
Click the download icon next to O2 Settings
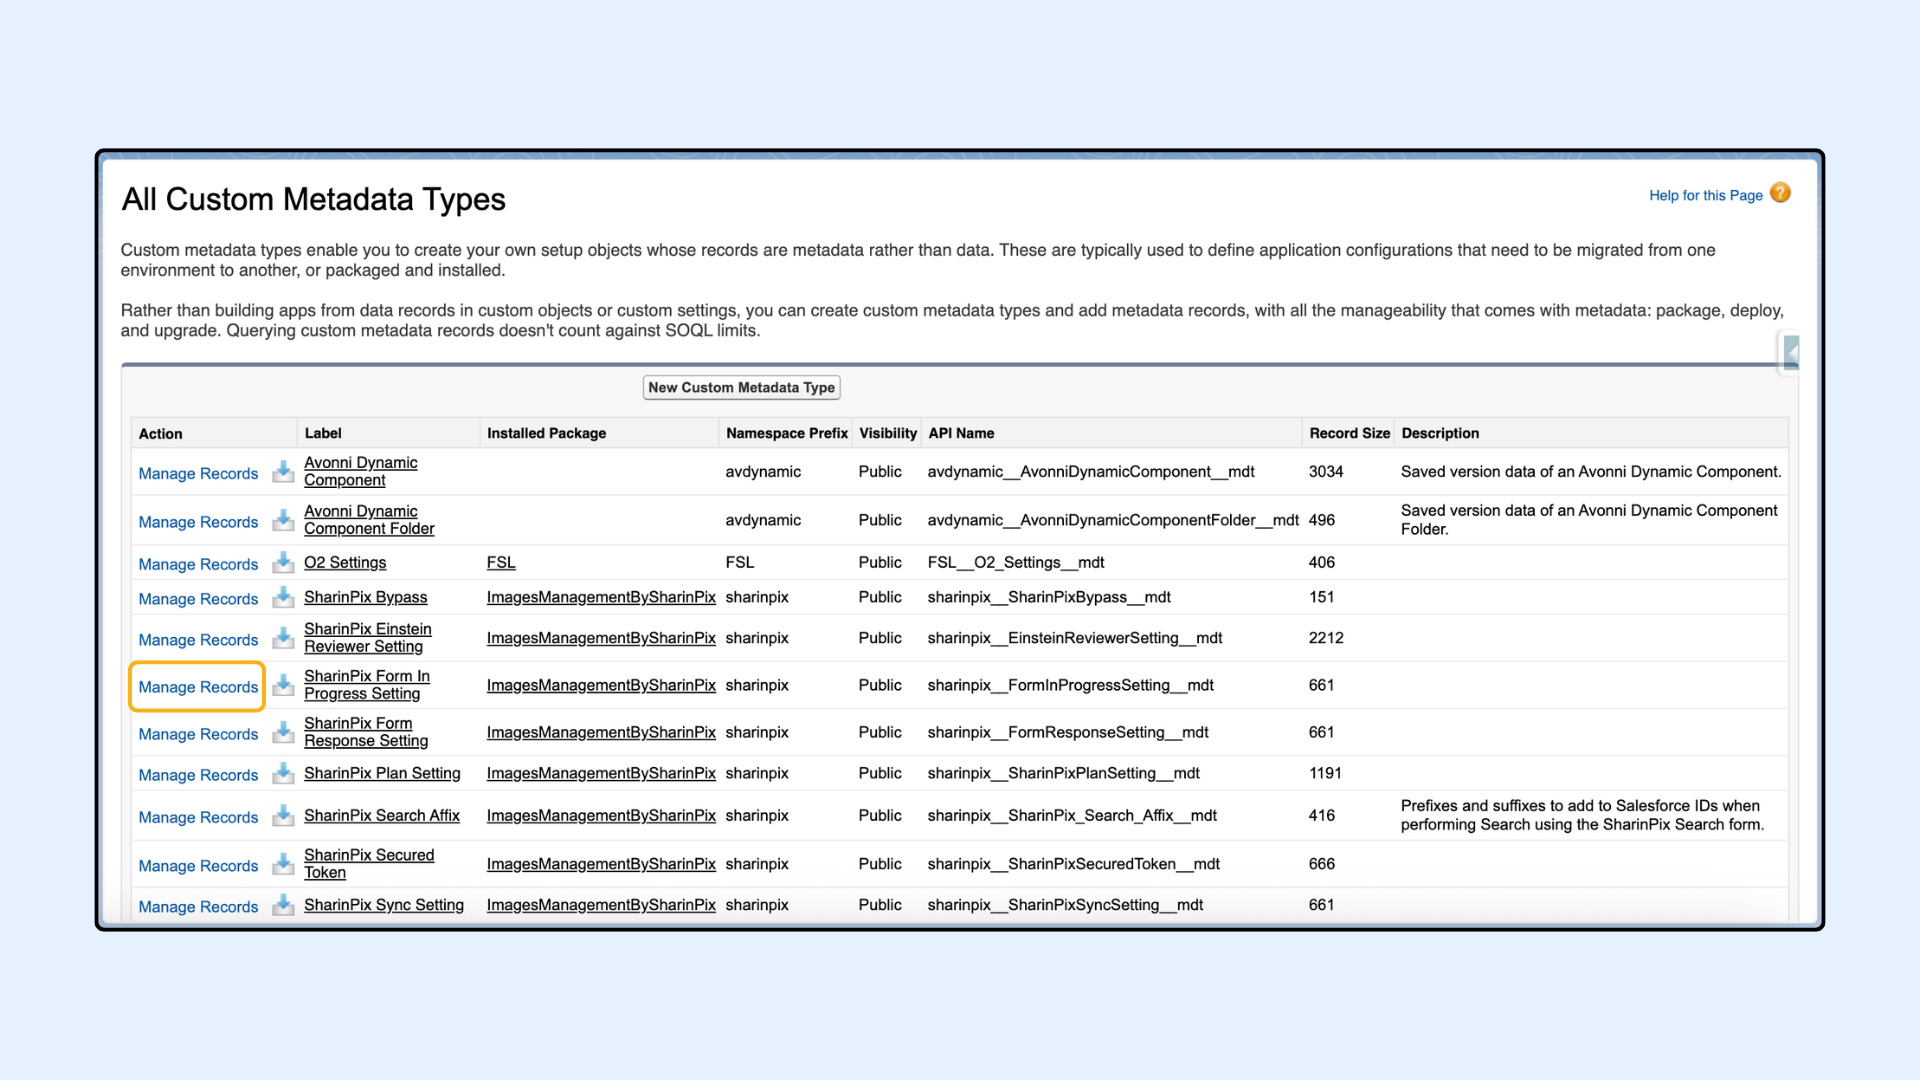[x=283, y=562]
